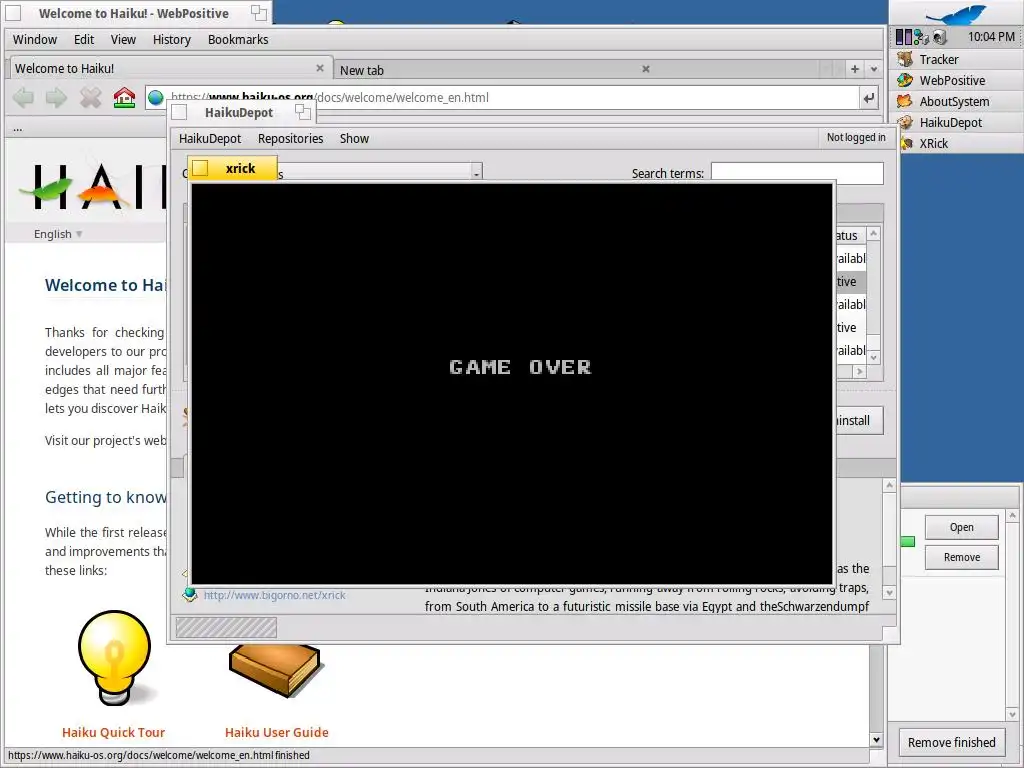This screenshot has height=768, width=1024.
Task: Click the package list scroll right arrow
Action: click(859, 372)
